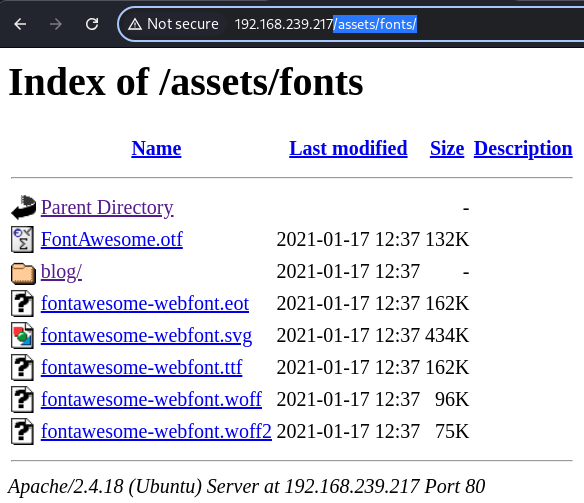The image size is (584, 503).
Task: Reload the page with the refresh icon
Action: pos(92,25)
